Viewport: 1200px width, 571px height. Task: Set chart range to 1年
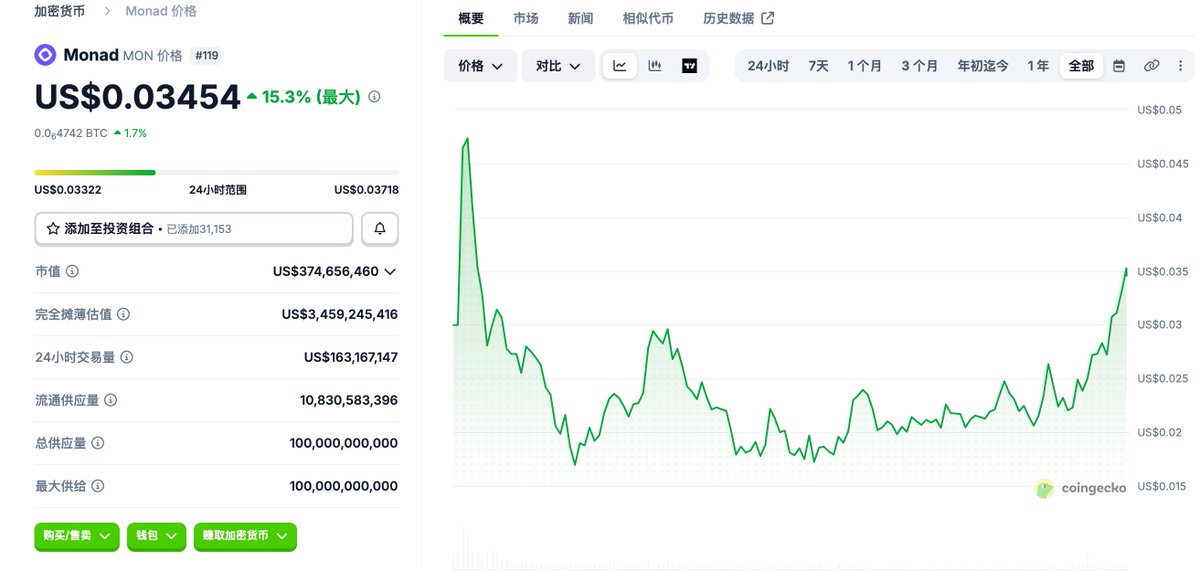1038,66
